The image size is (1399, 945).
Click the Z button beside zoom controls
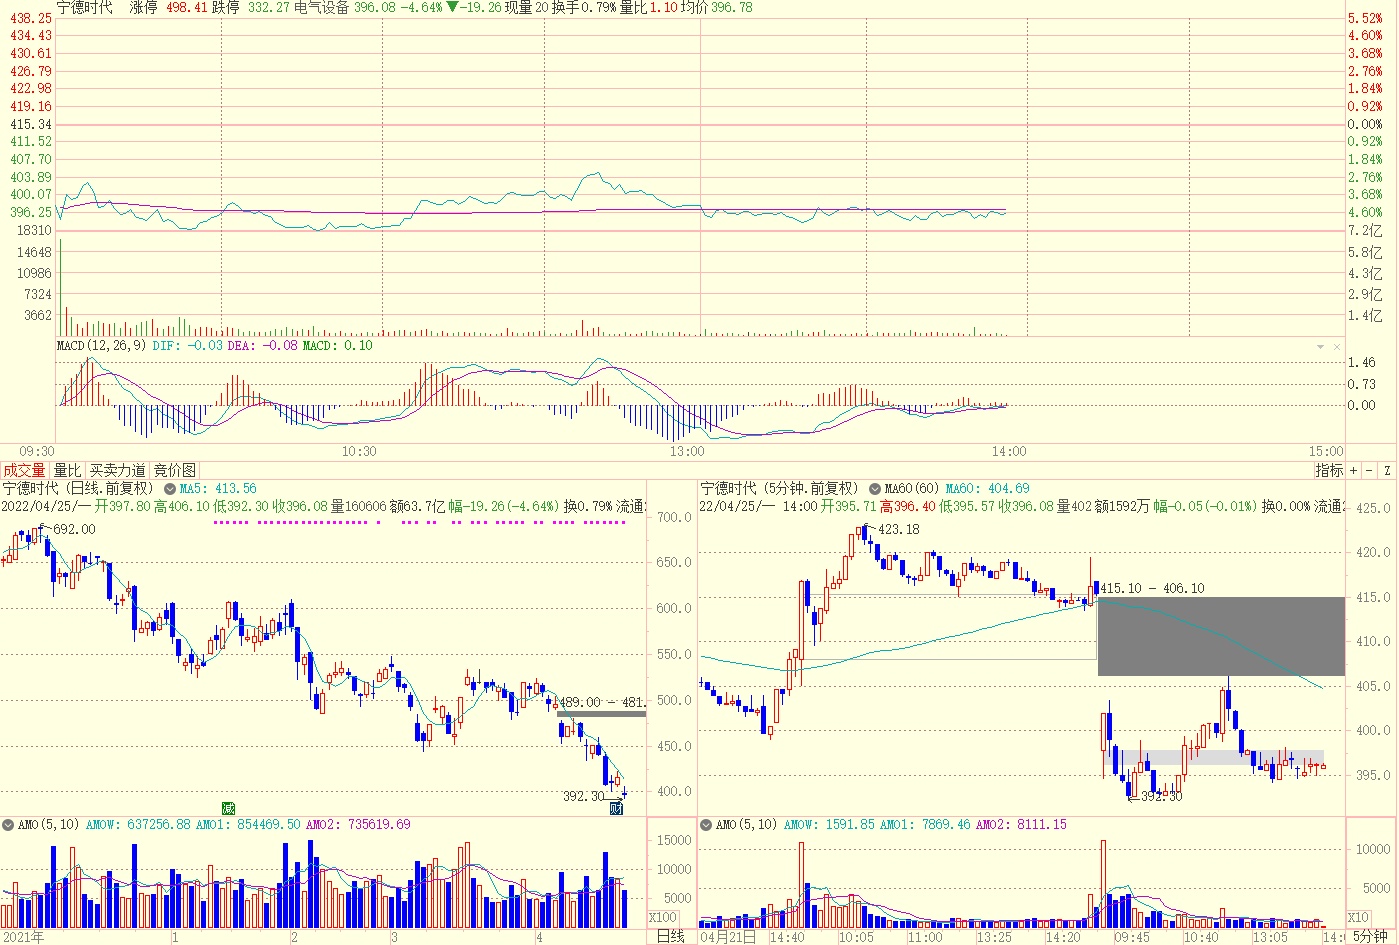pyautogui.click(x=1387, y=470)
